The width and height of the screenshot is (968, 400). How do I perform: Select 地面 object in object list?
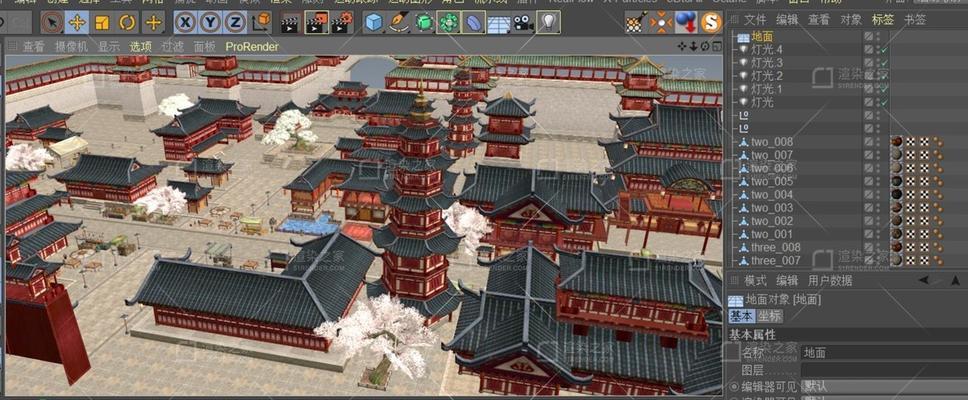pyautogui.click(x=762, y=36)
